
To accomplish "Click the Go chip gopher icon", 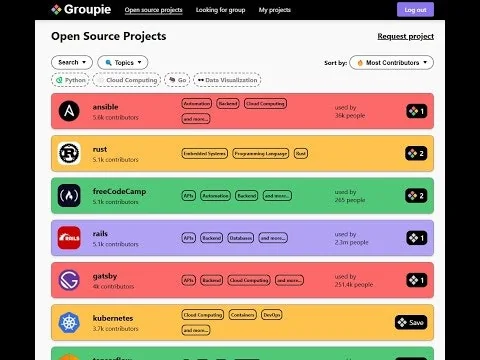I will point(172,80).
